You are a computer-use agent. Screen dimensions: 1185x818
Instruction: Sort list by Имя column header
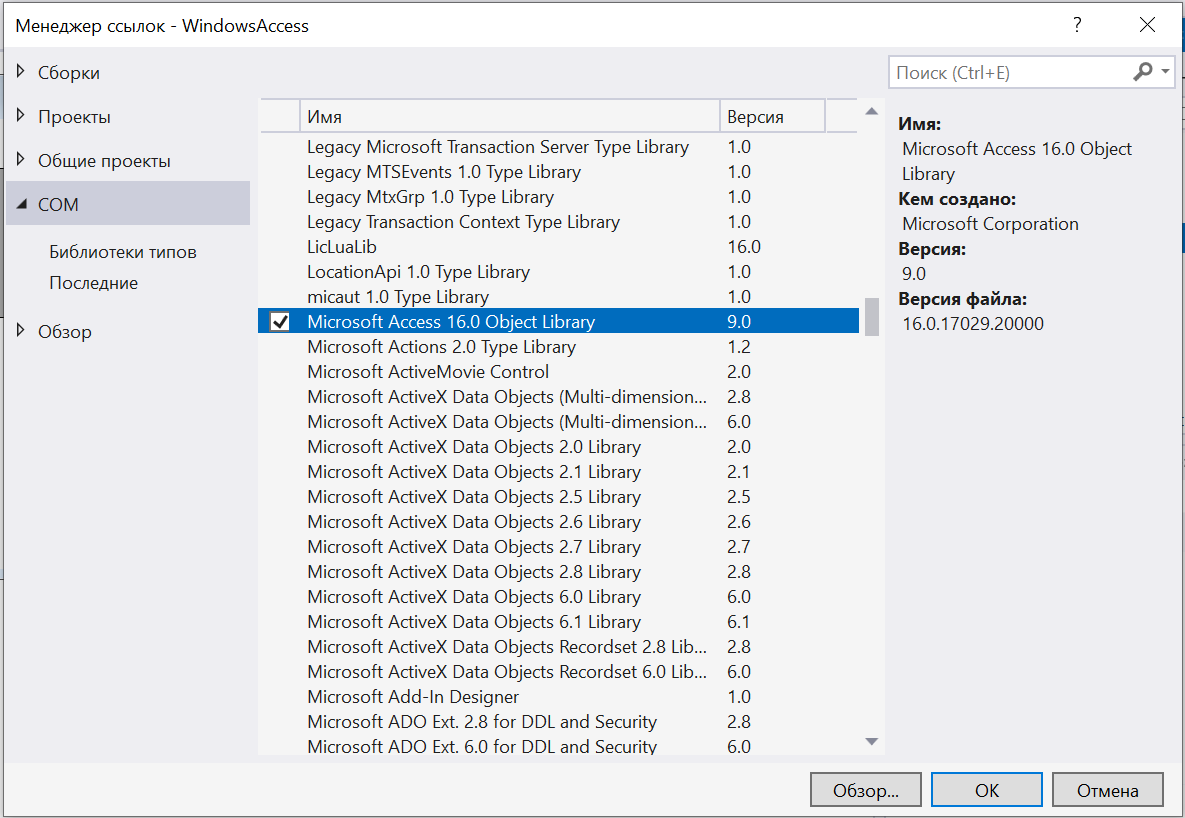508,116
